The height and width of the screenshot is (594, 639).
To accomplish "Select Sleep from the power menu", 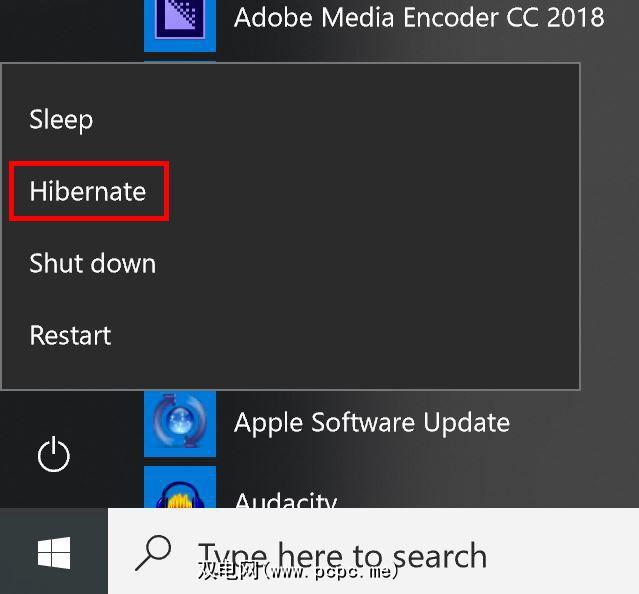I will click(x=61, y=120).
